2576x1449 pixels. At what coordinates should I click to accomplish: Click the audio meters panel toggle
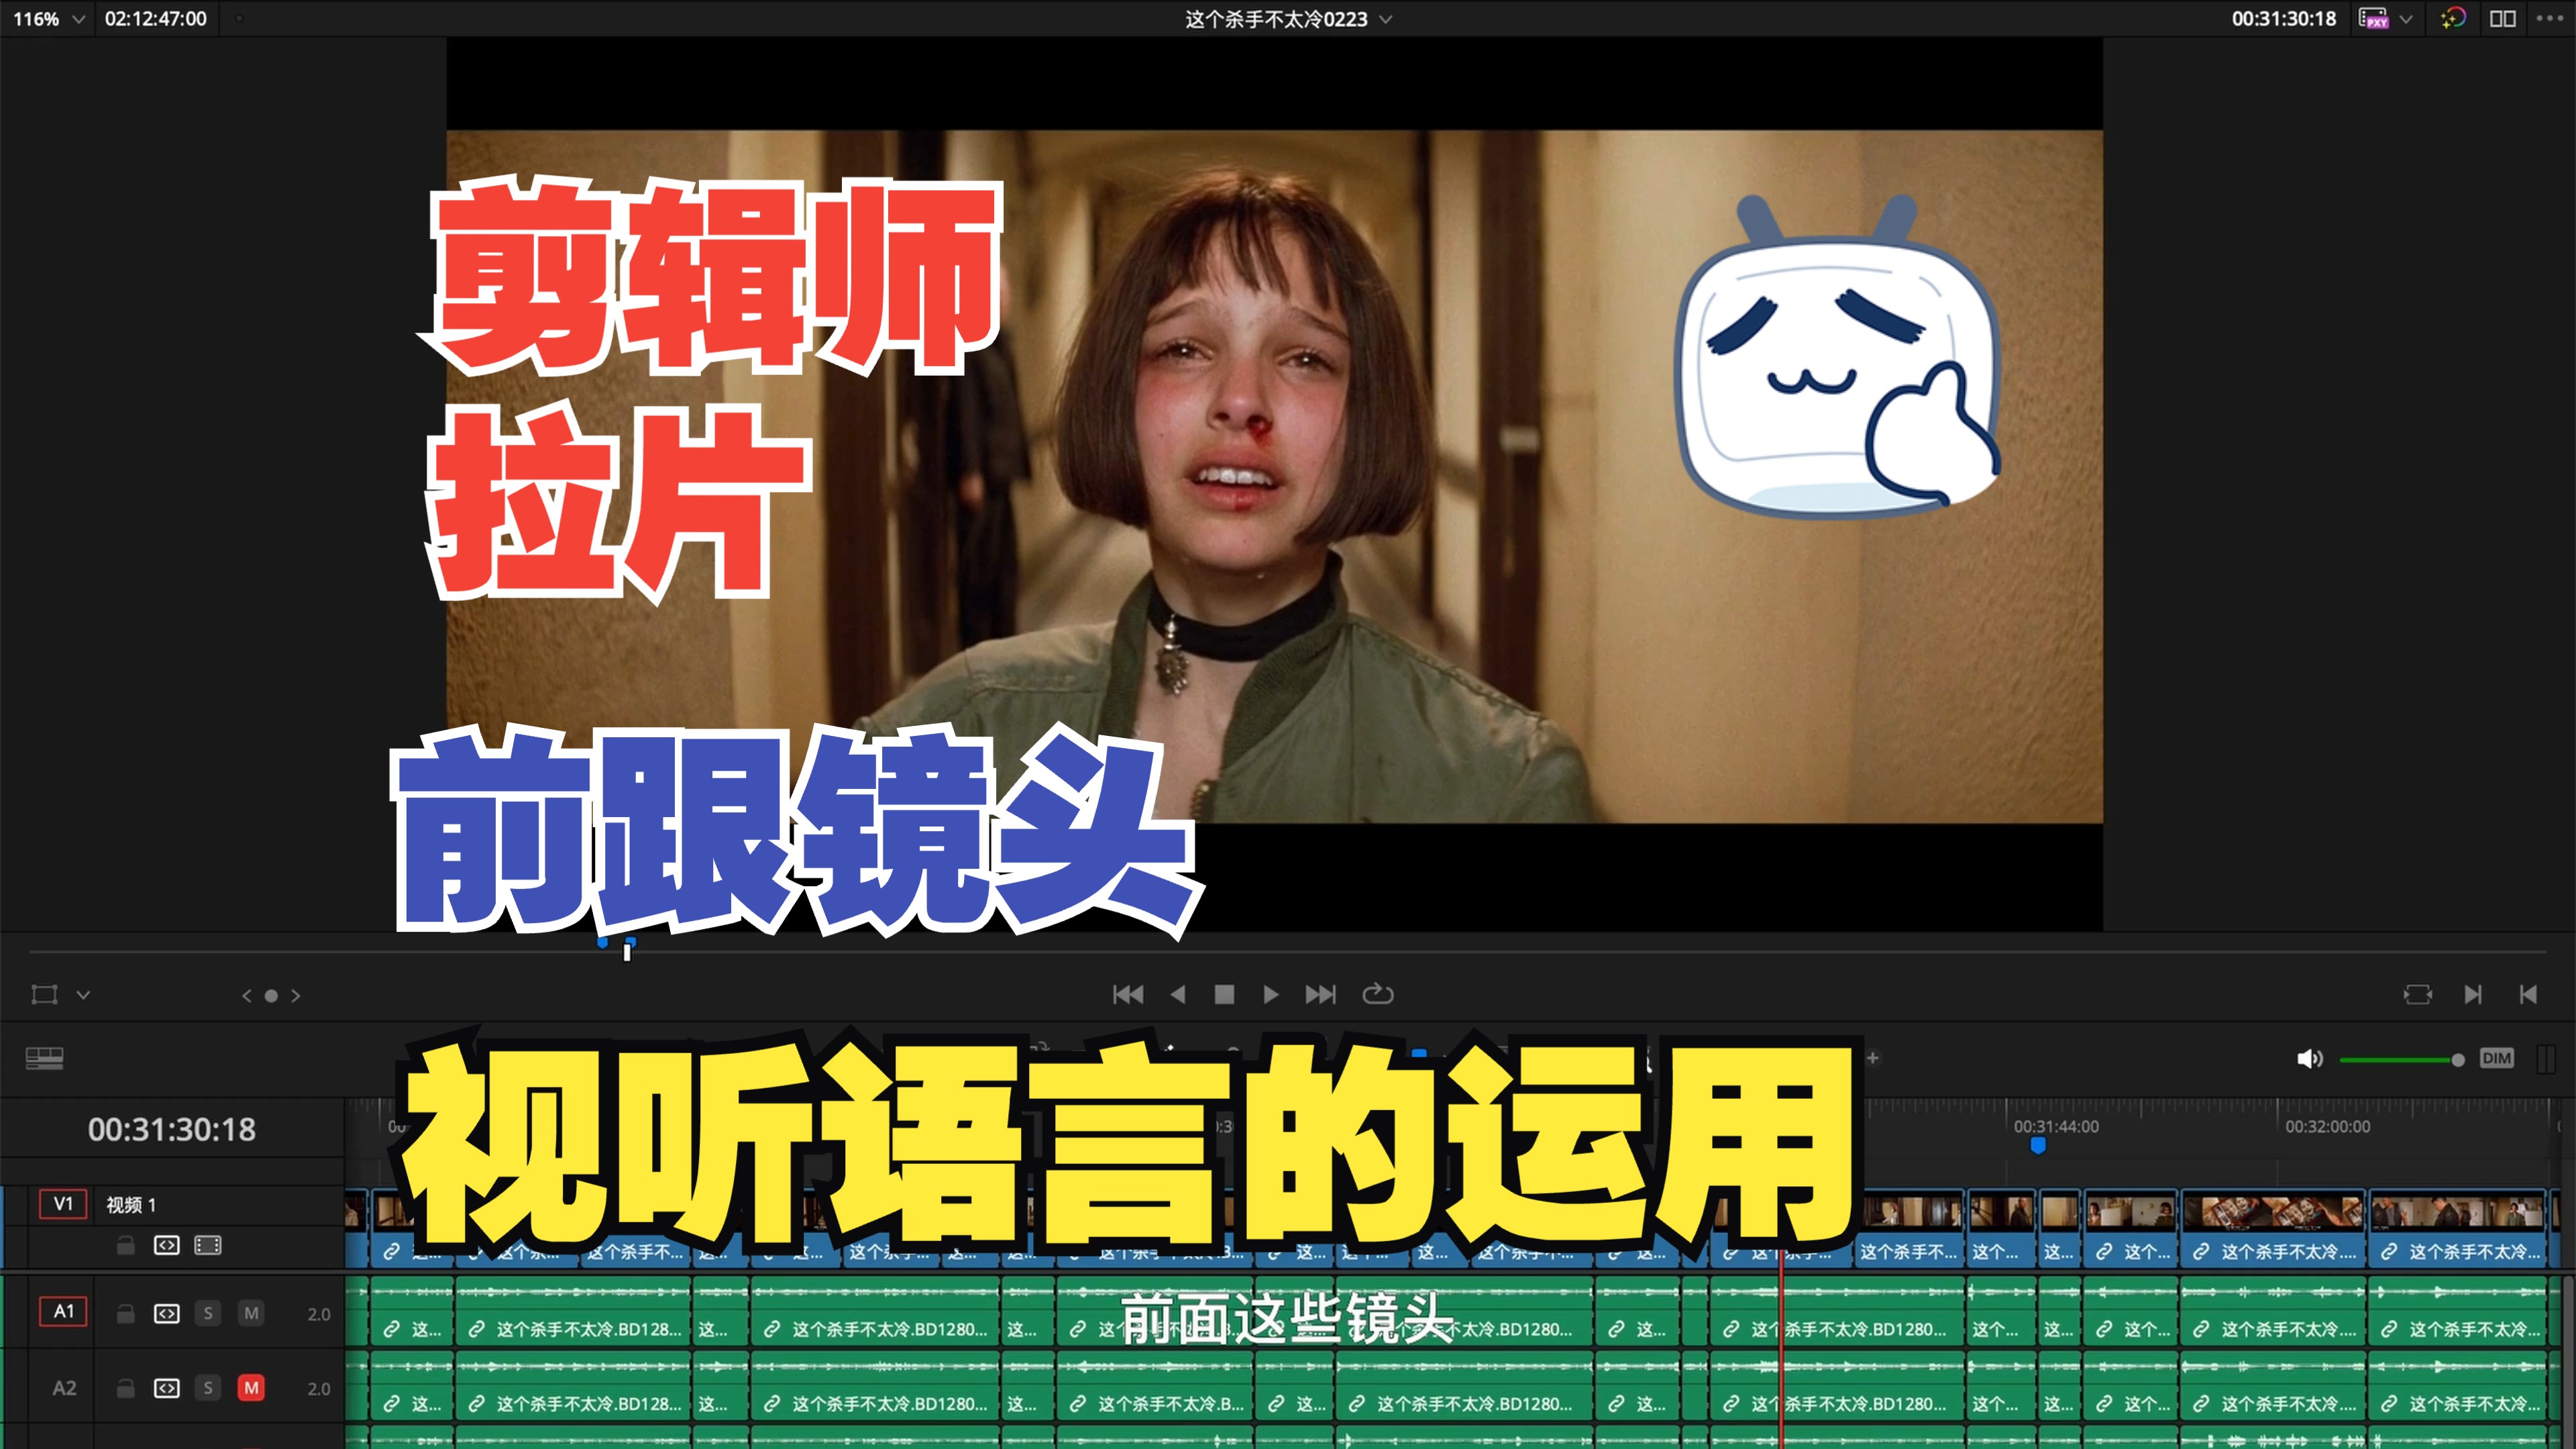coord(2546,1059)
